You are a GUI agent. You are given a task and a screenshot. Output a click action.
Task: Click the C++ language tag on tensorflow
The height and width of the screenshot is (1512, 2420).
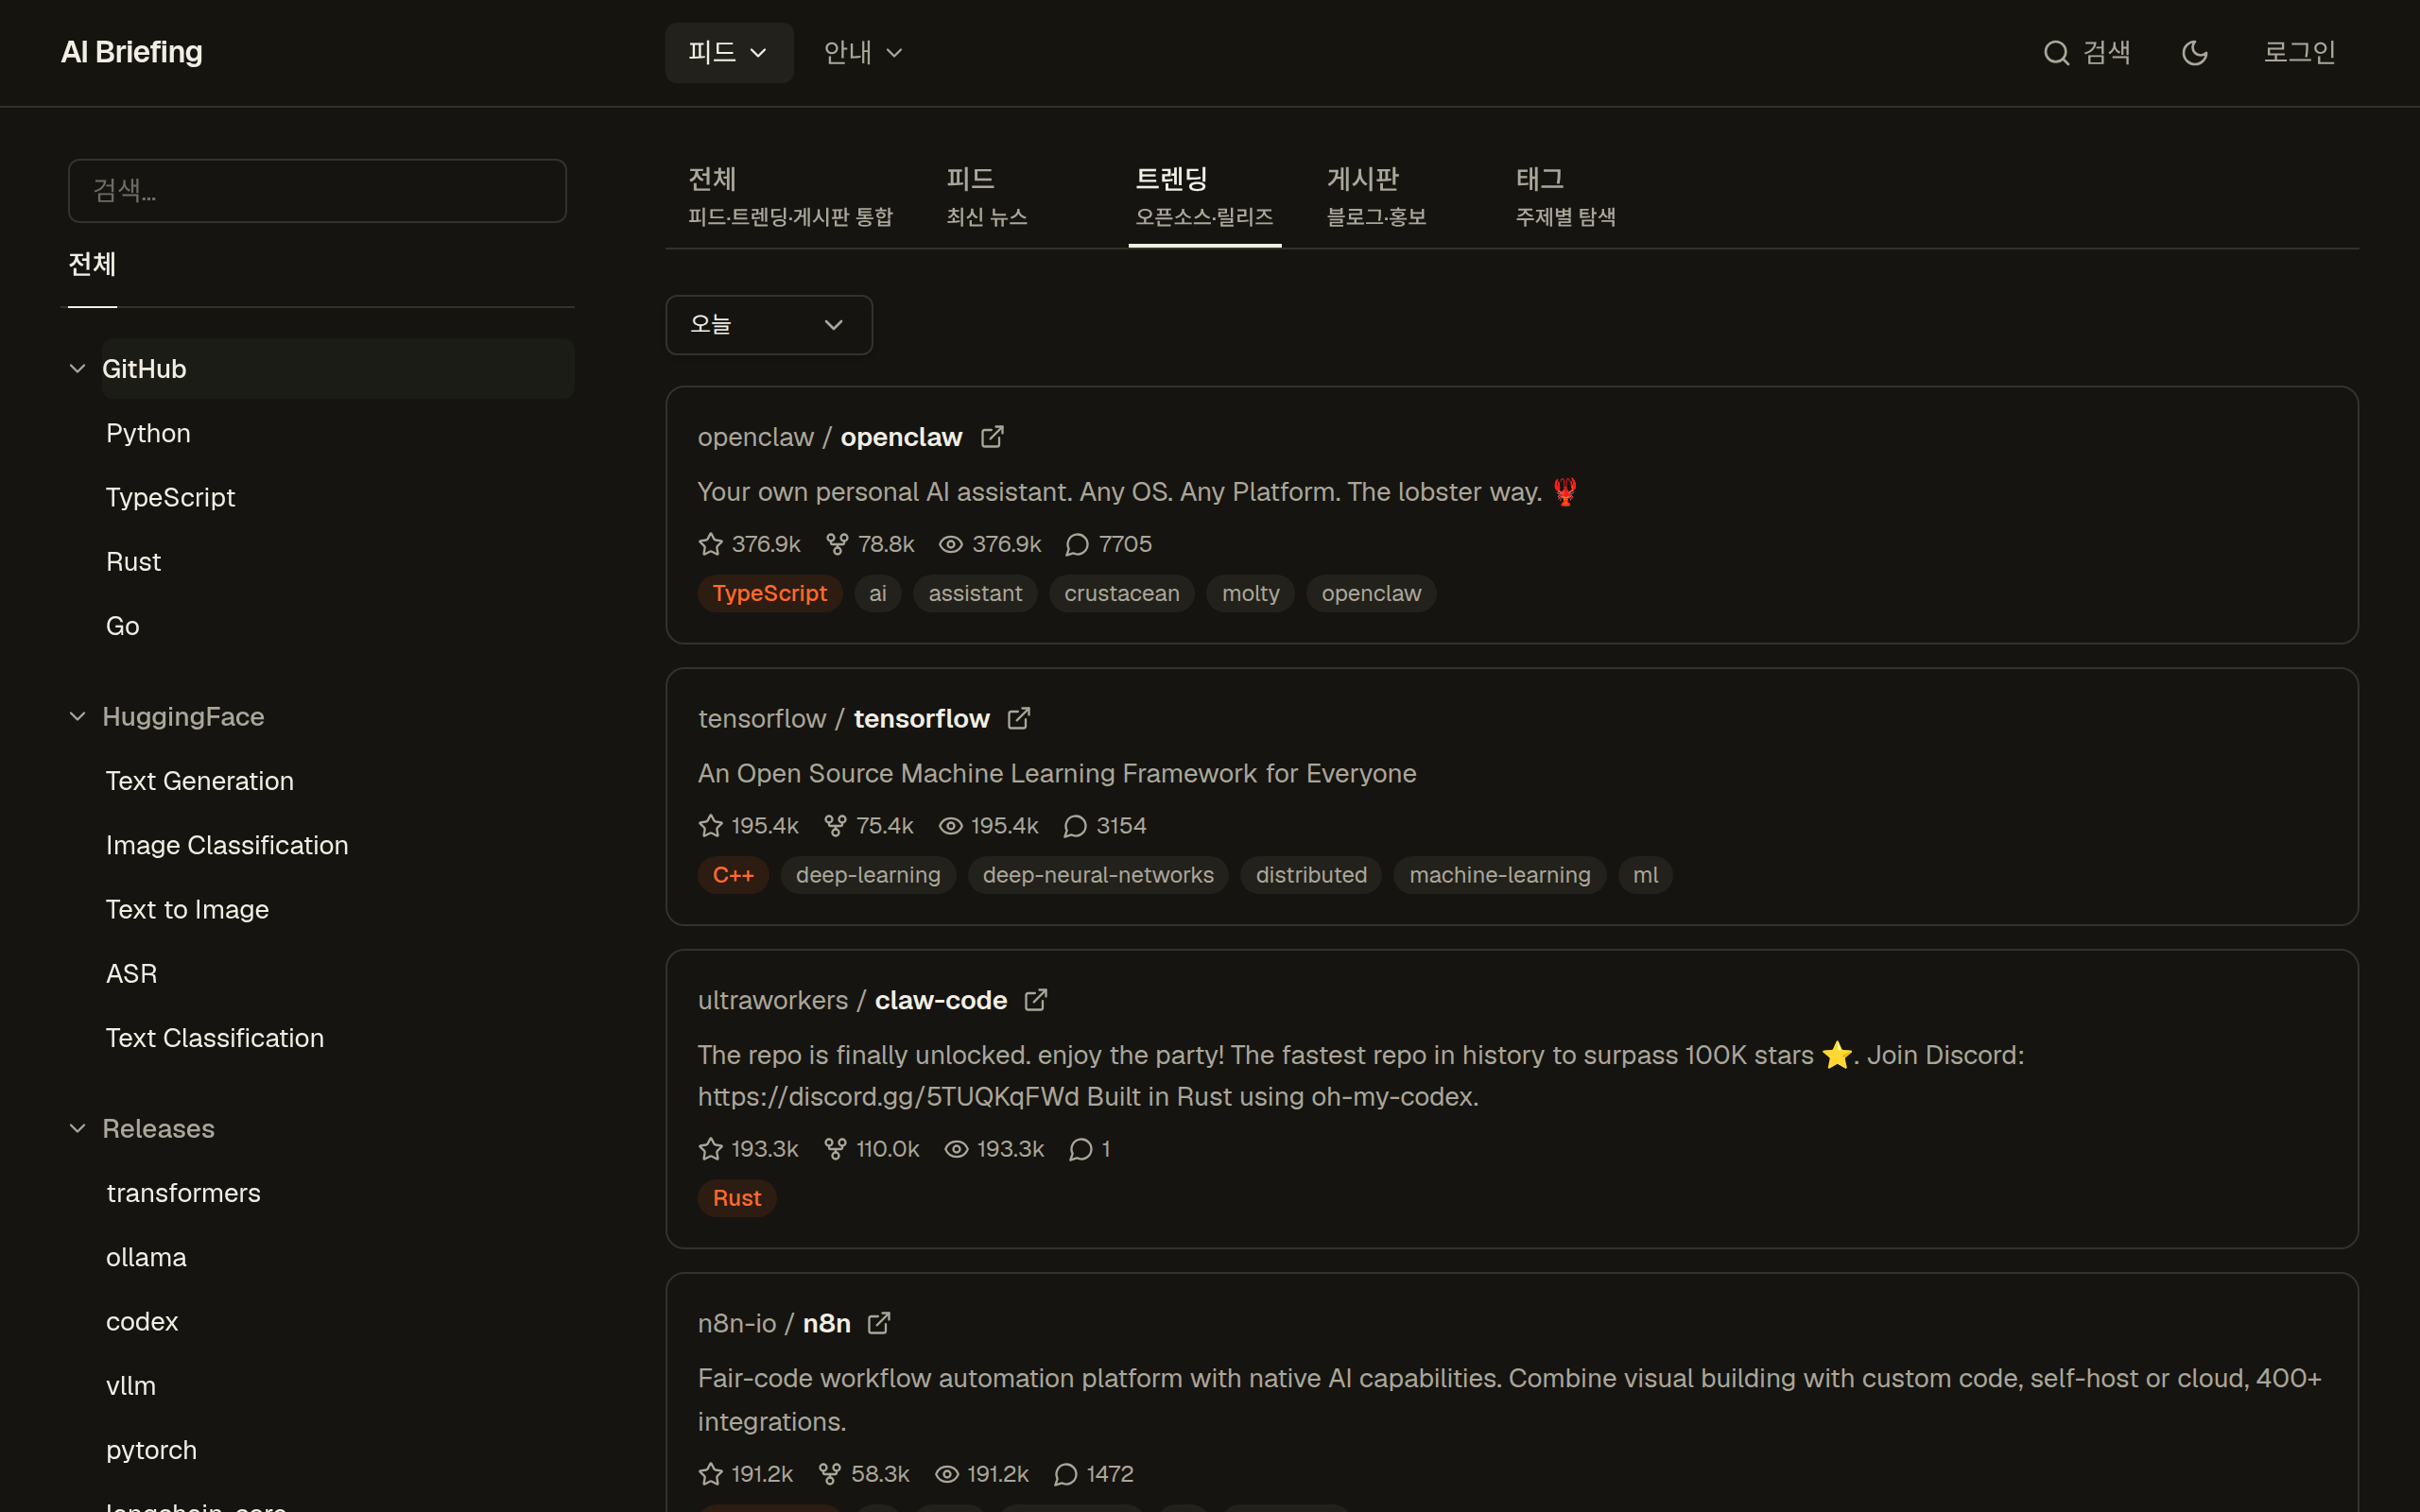point(733,875)
